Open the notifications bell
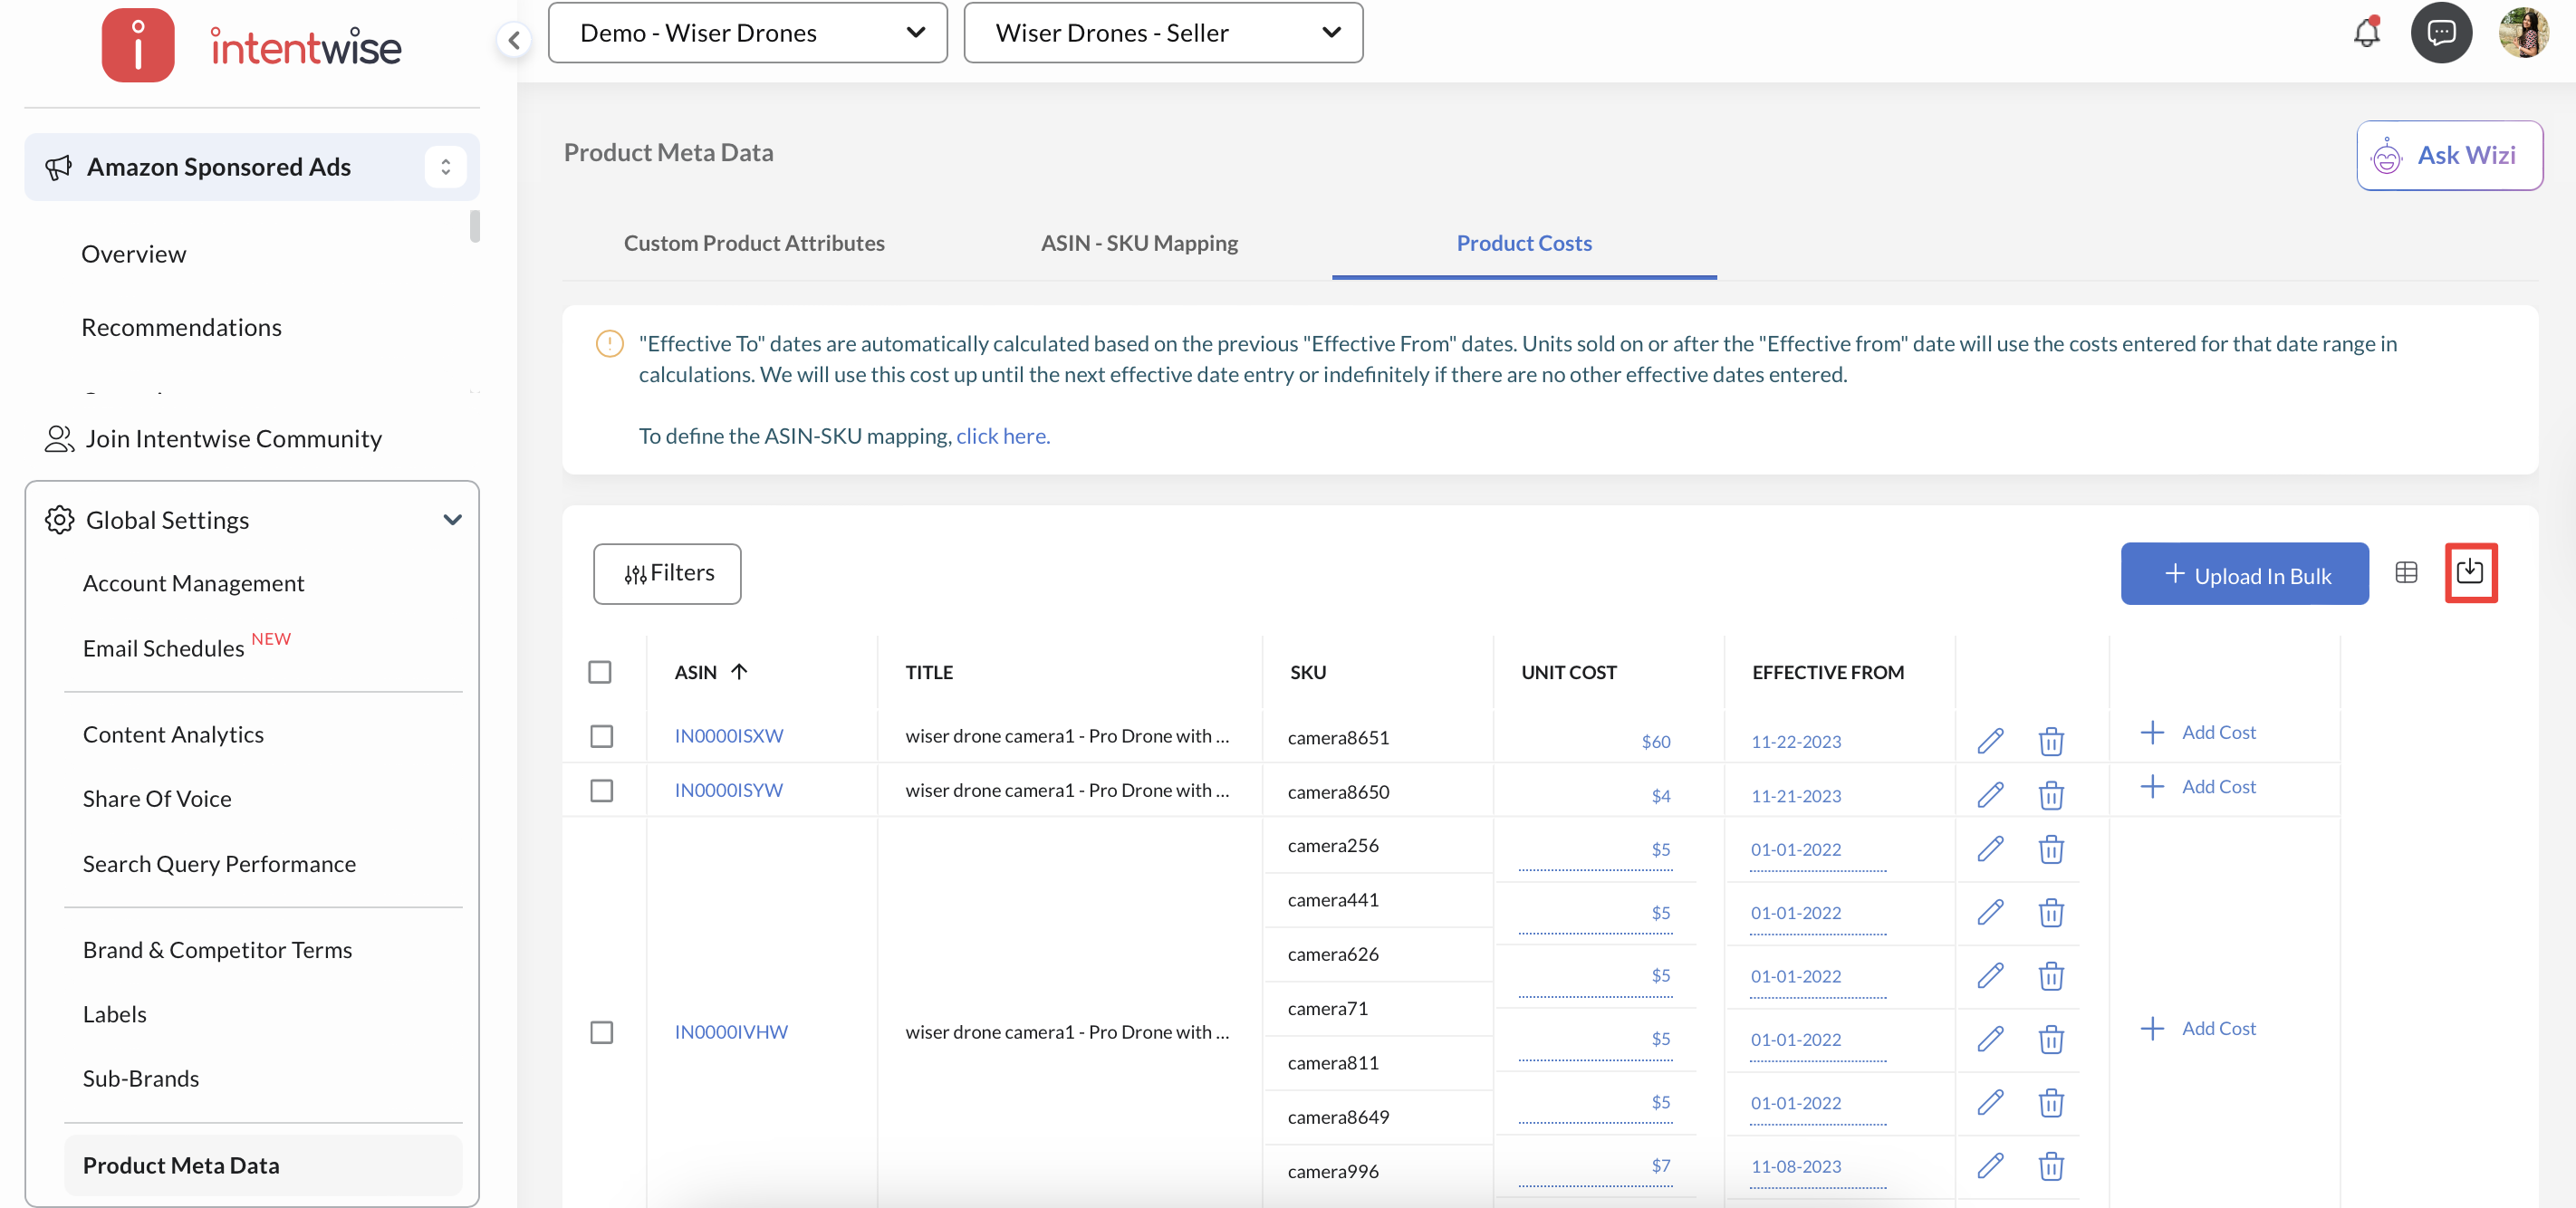This screenshot has width=2576, height=1208. tap(2365, 33)
